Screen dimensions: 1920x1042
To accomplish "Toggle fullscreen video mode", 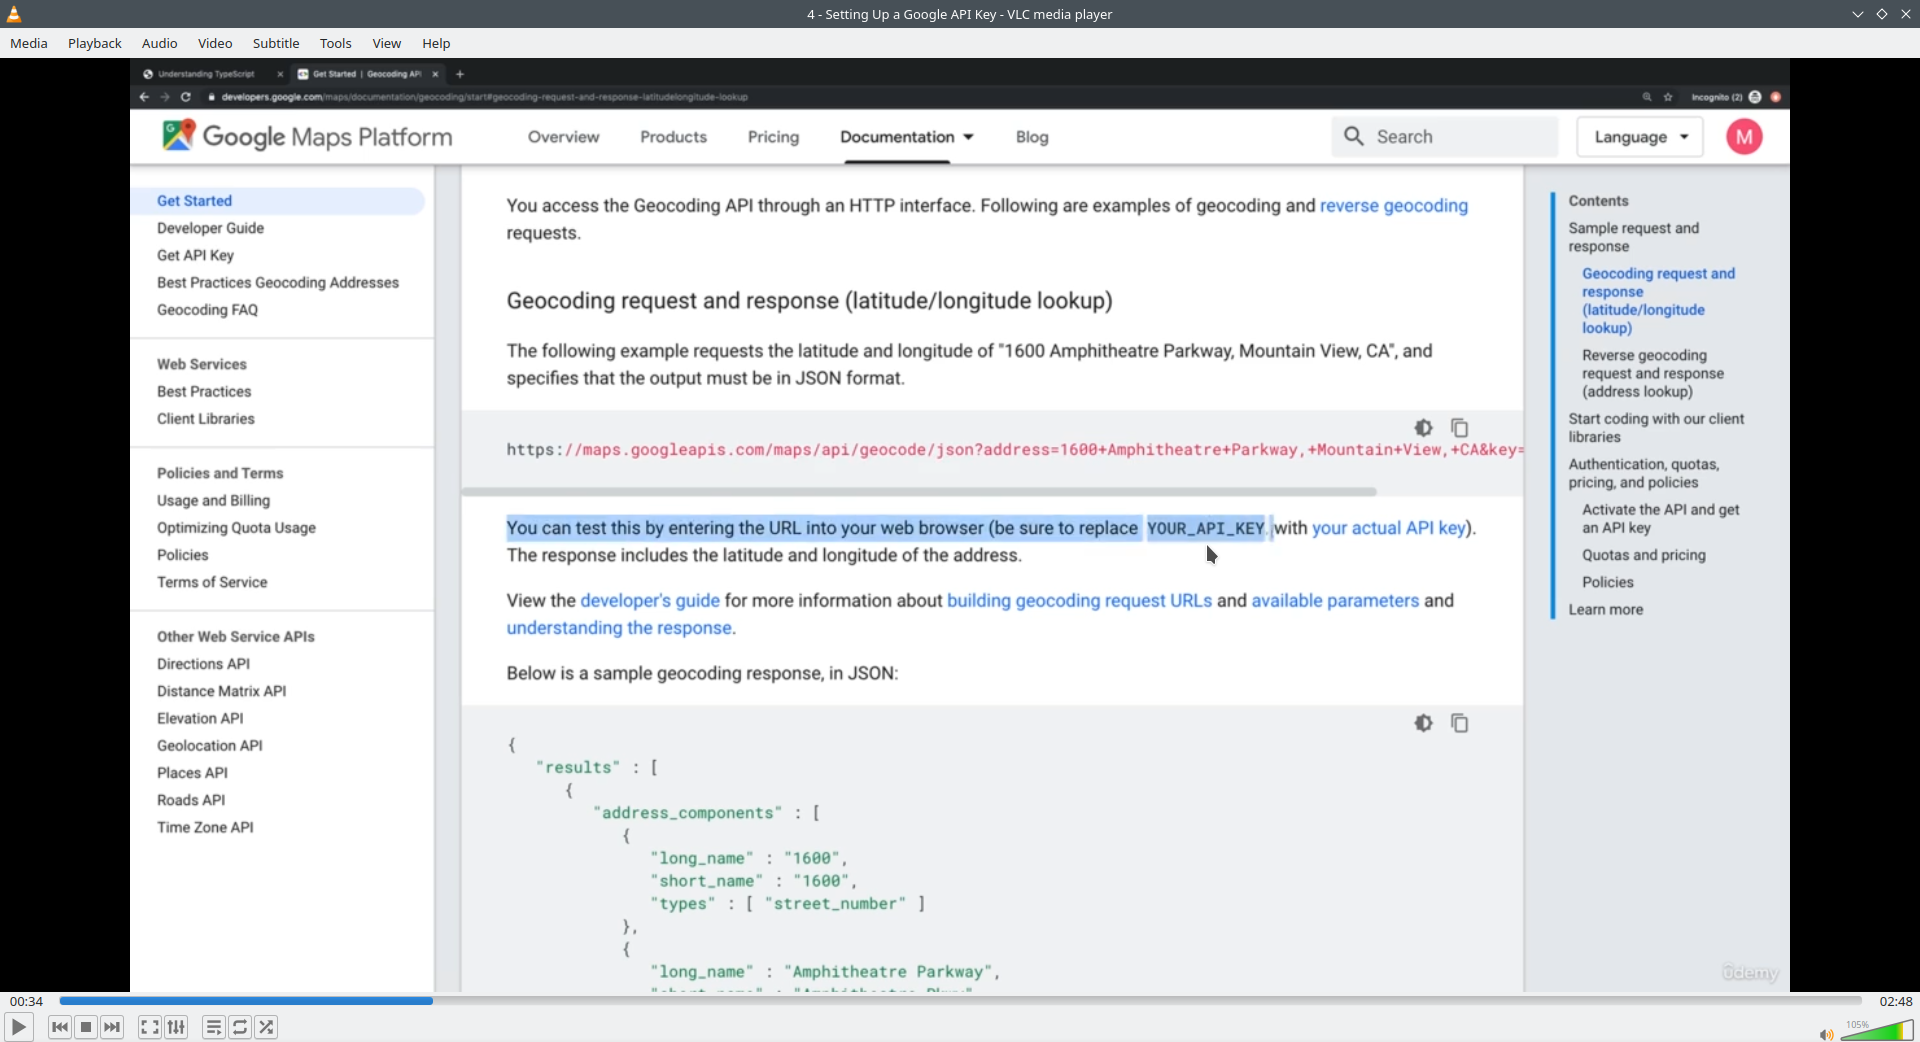I will [x=149, y=1027].
